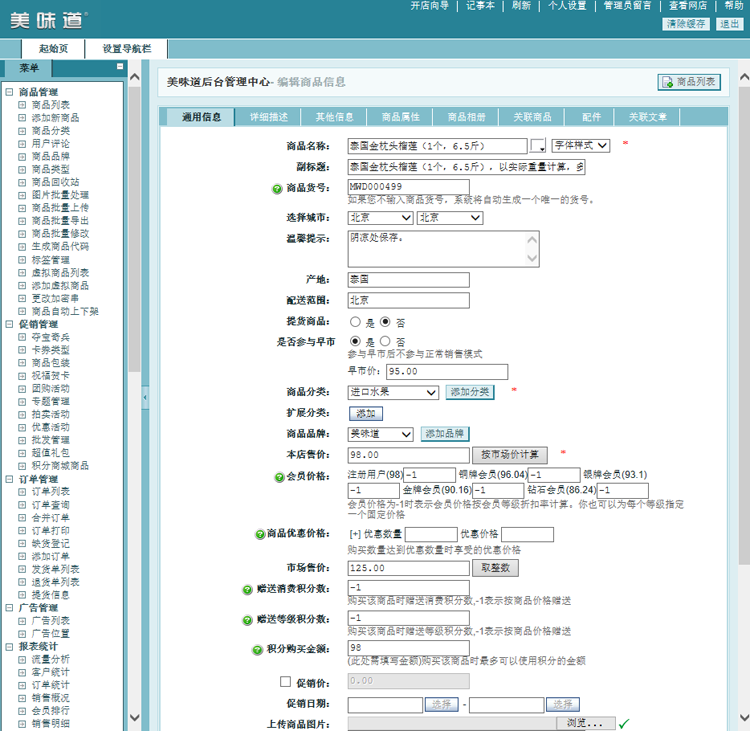Collapse the 订单管理 tree group
The height and width of the screenshot is (731, 750).
tap(9, 479)
